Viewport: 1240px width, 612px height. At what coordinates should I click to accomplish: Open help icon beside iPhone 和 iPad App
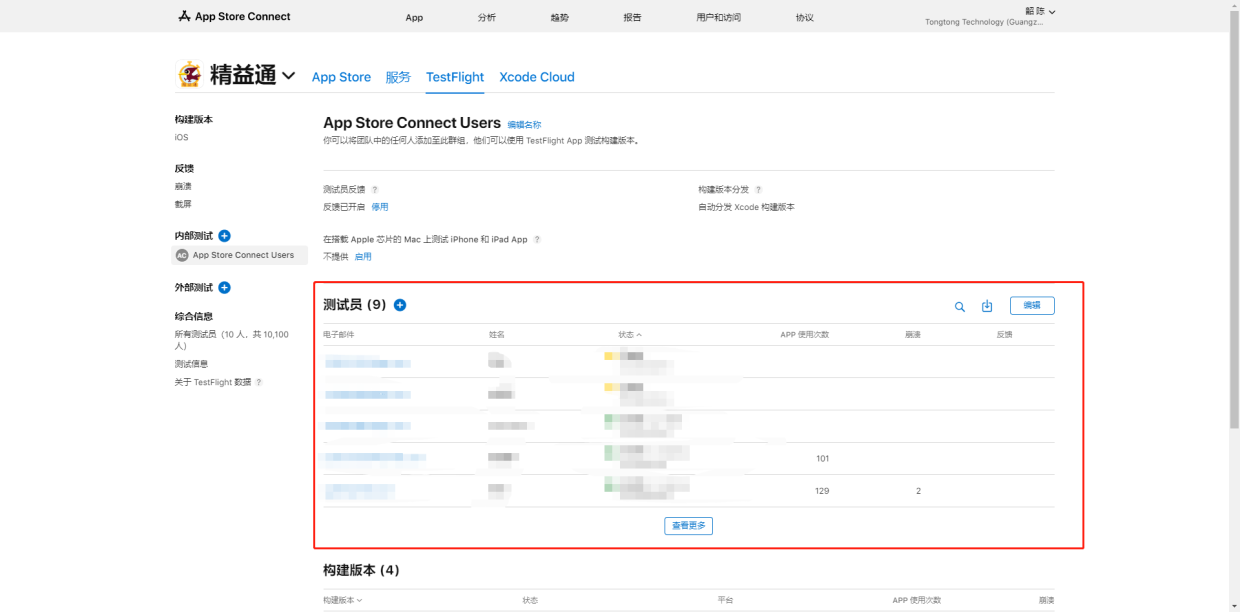tap(537, 240)
